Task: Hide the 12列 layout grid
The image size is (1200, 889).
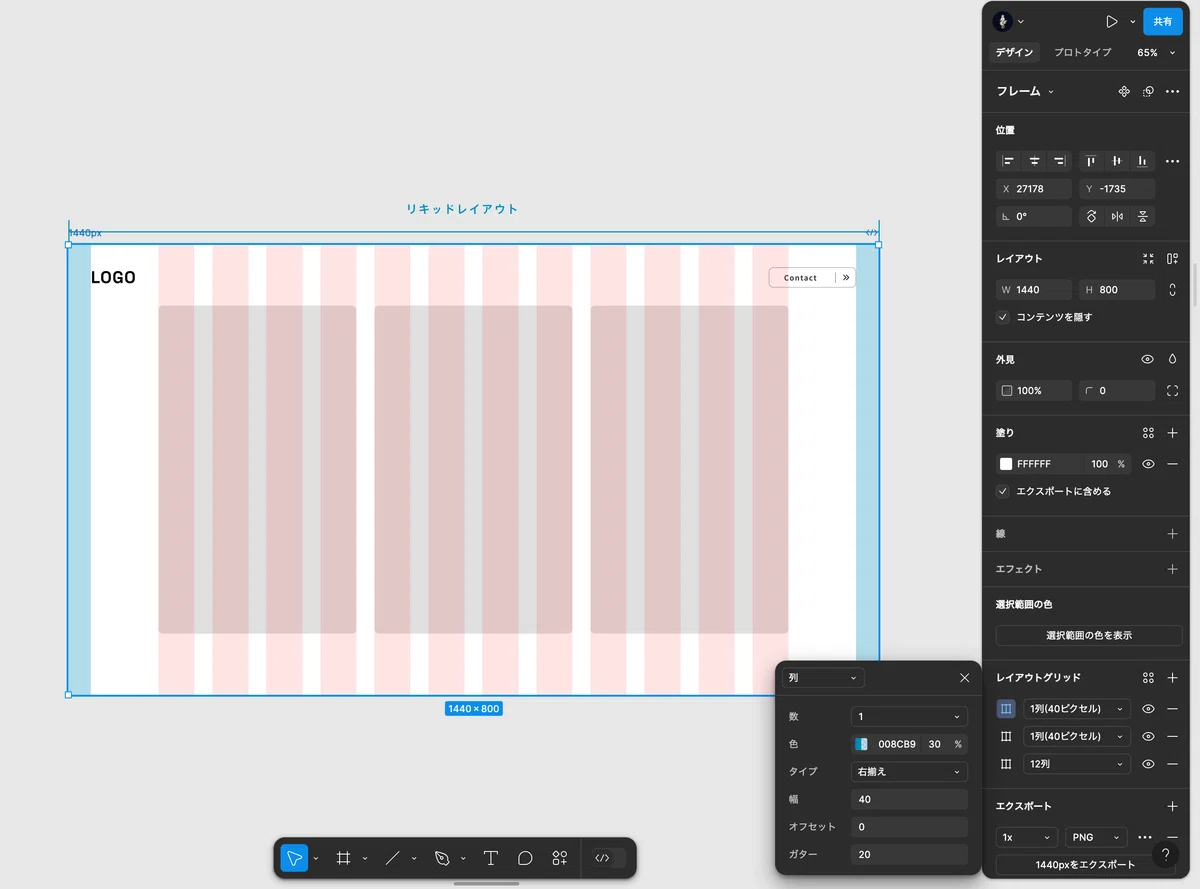Action: 1148,764
